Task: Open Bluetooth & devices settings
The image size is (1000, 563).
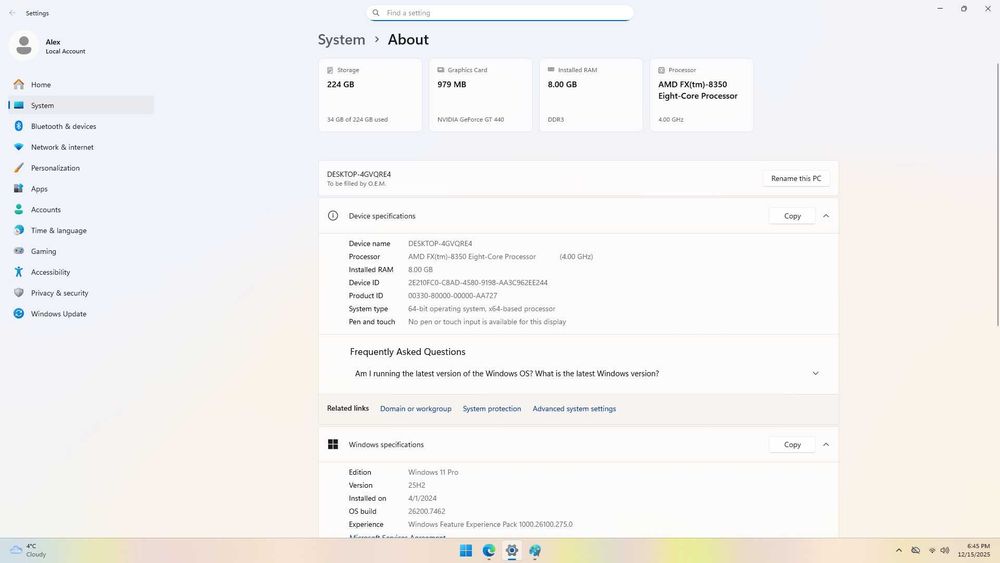Action: pos(80,126)
